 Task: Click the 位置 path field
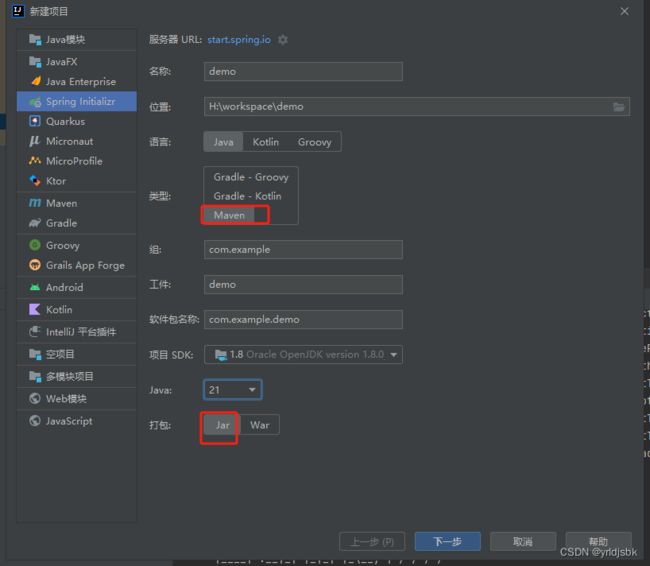(x=417, y=107)
